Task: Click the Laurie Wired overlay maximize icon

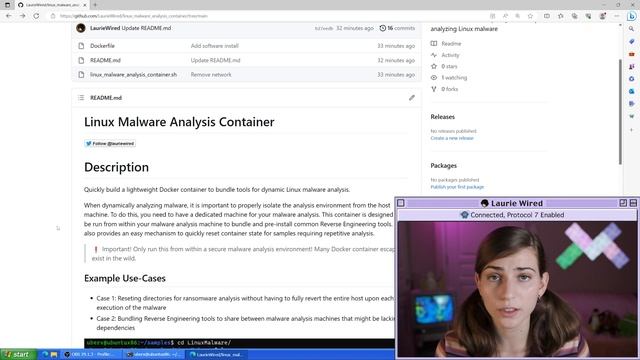Action: coord(623,203)
